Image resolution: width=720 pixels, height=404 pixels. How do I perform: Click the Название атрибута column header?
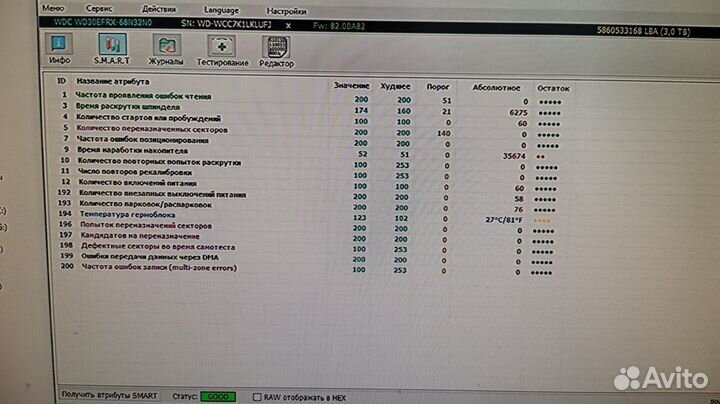113,81
